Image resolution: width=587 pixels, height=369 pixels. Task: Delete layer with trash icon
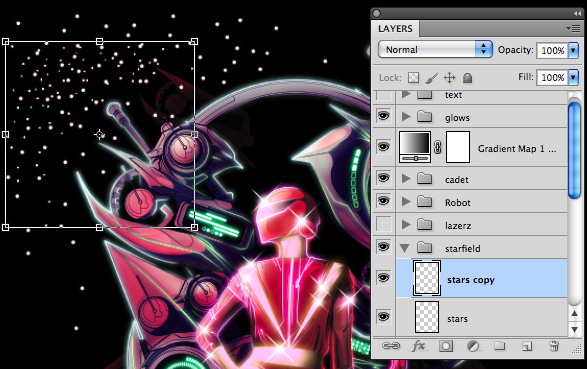554,346
